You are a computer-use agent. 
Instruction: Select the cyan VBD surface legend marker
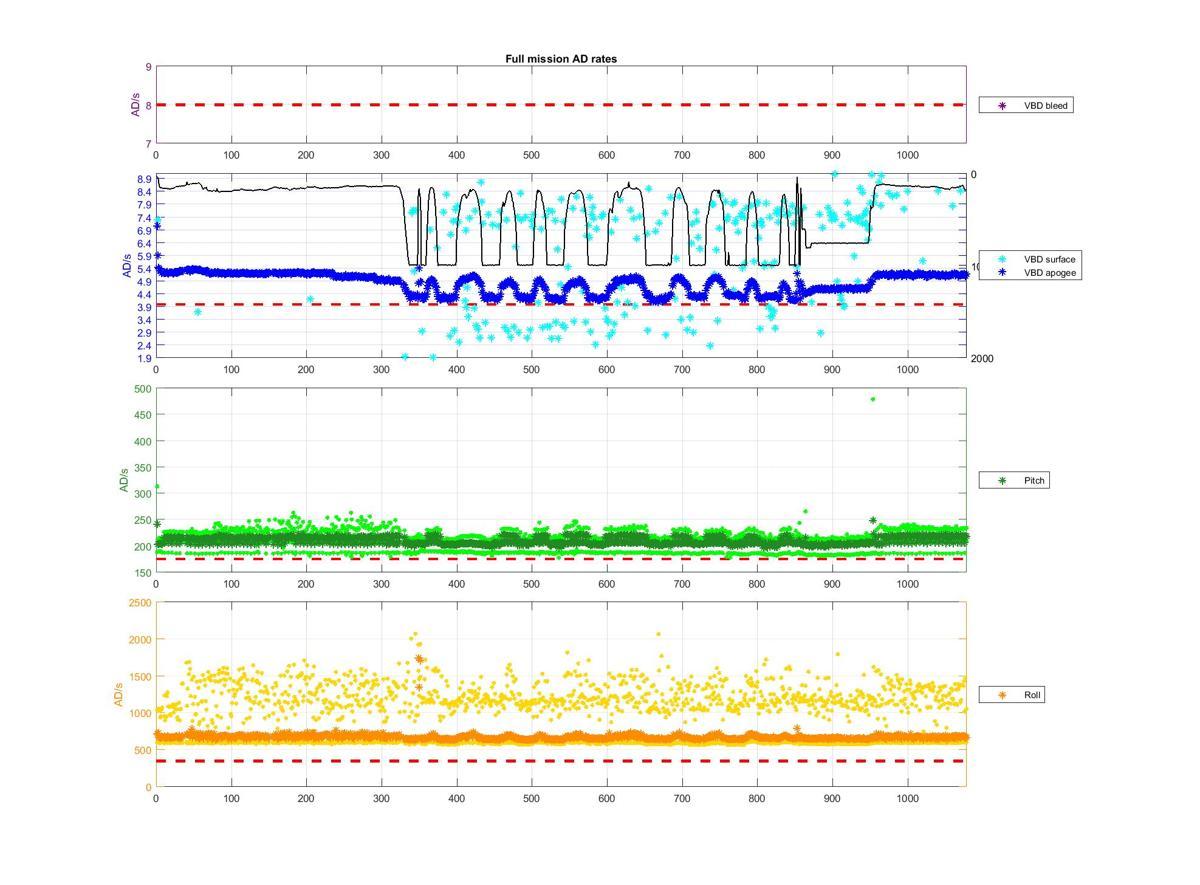(x=1001, y=259)
